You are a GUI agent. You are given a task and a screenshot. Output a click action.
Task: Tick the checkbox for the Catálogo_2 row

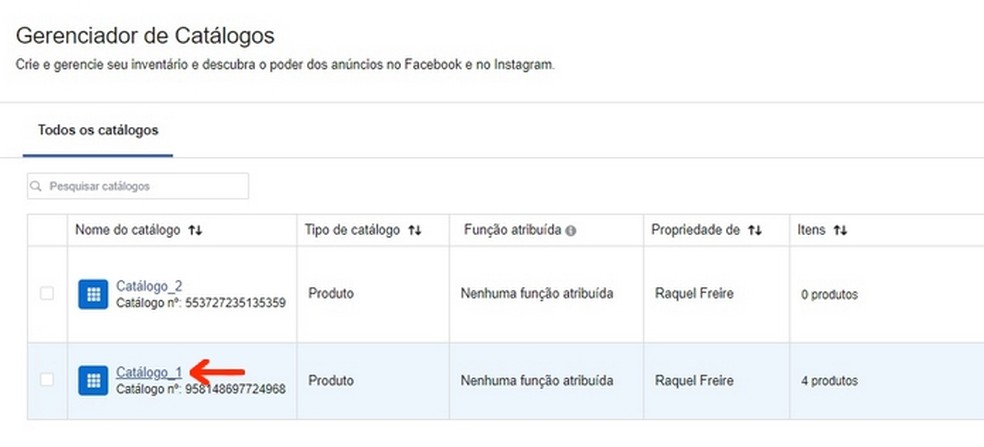(47, 294)
